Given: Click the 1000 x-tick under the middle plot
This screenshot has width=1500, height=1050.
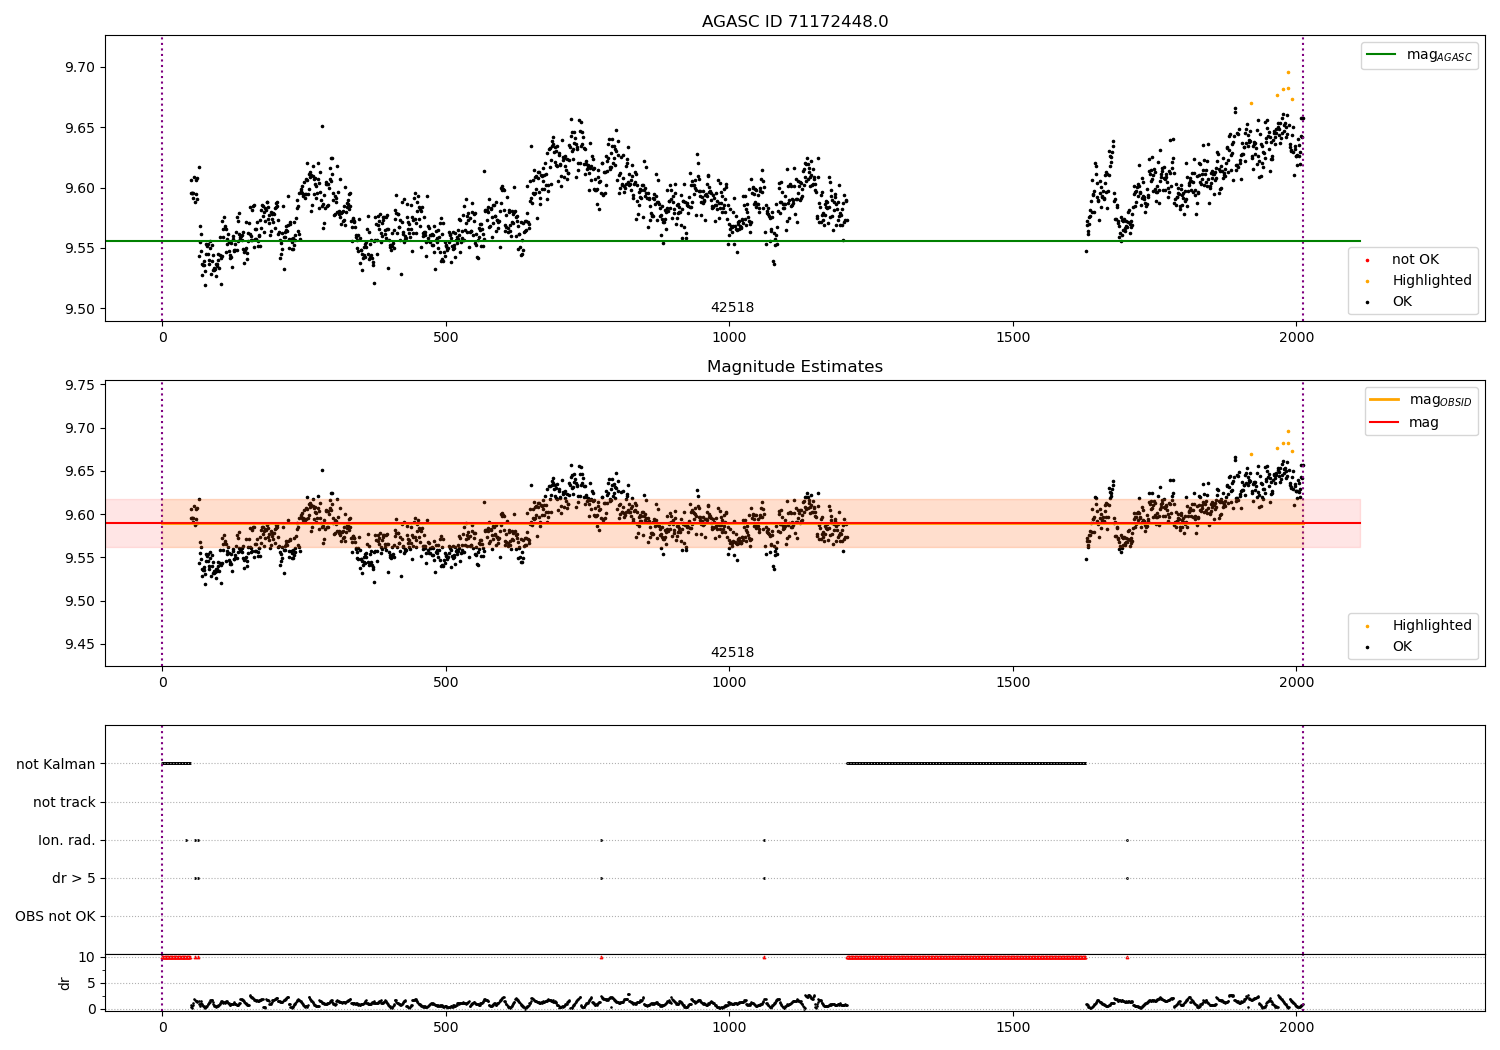Looking at the screenshot, I should point(729,682).
